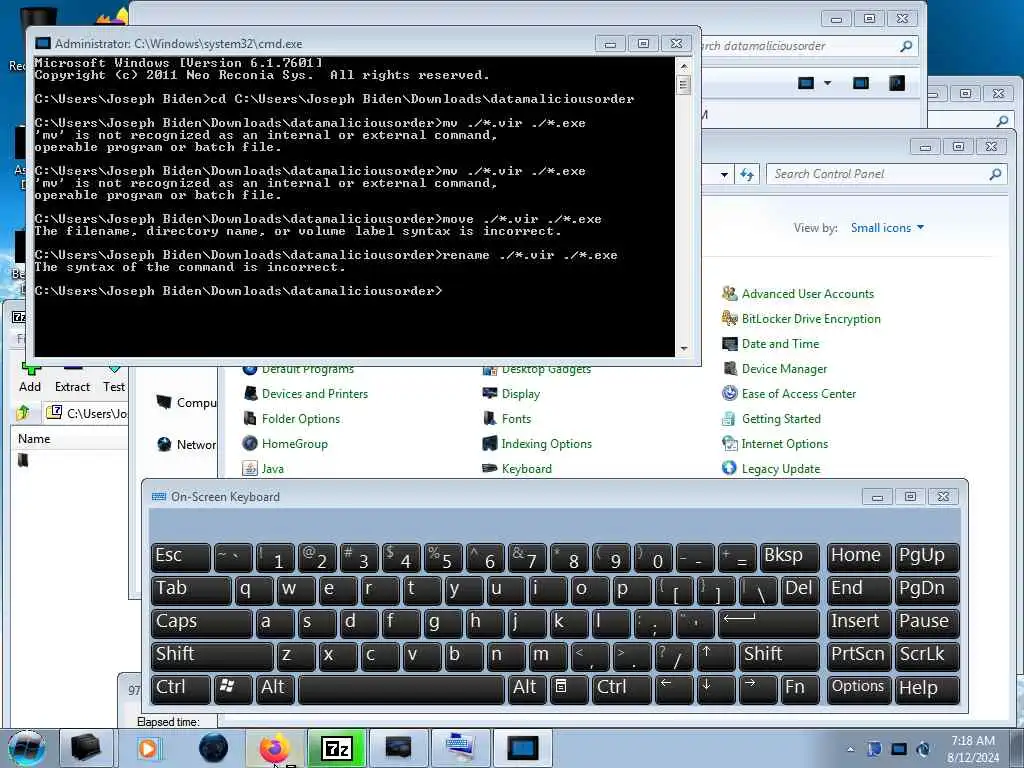Click the HomeGroup icon
Screen dimensions: 1024x768
pyautogui.click(x=249, y=443)
